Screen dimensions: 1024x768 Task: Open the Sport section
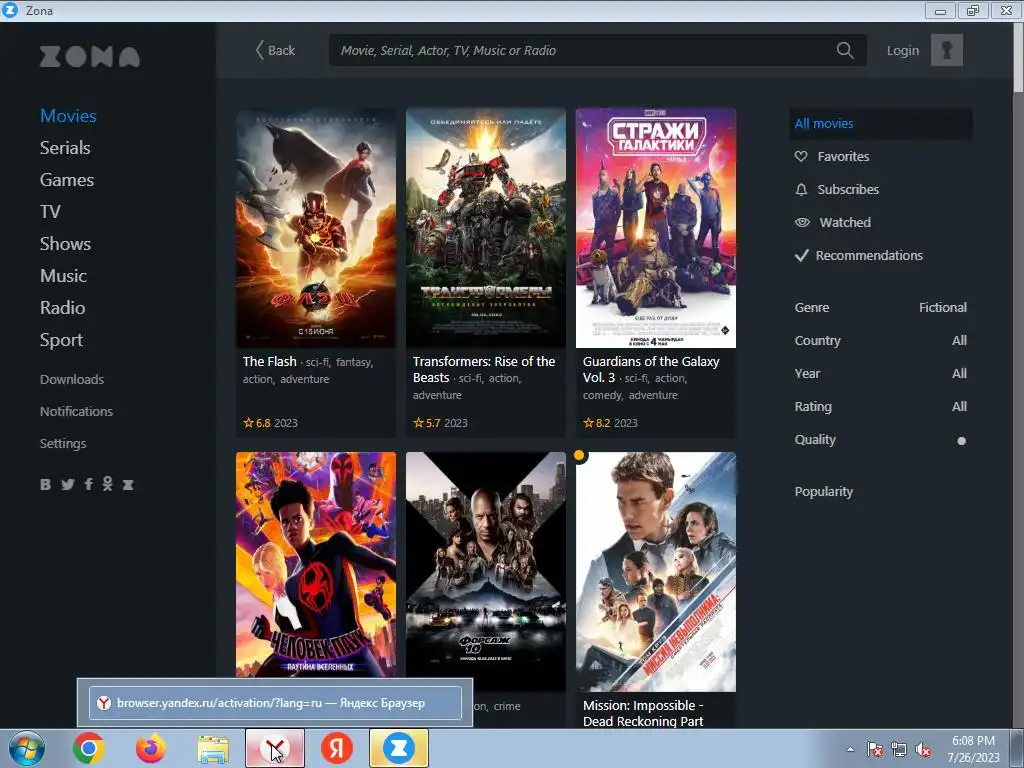(61, 340)
